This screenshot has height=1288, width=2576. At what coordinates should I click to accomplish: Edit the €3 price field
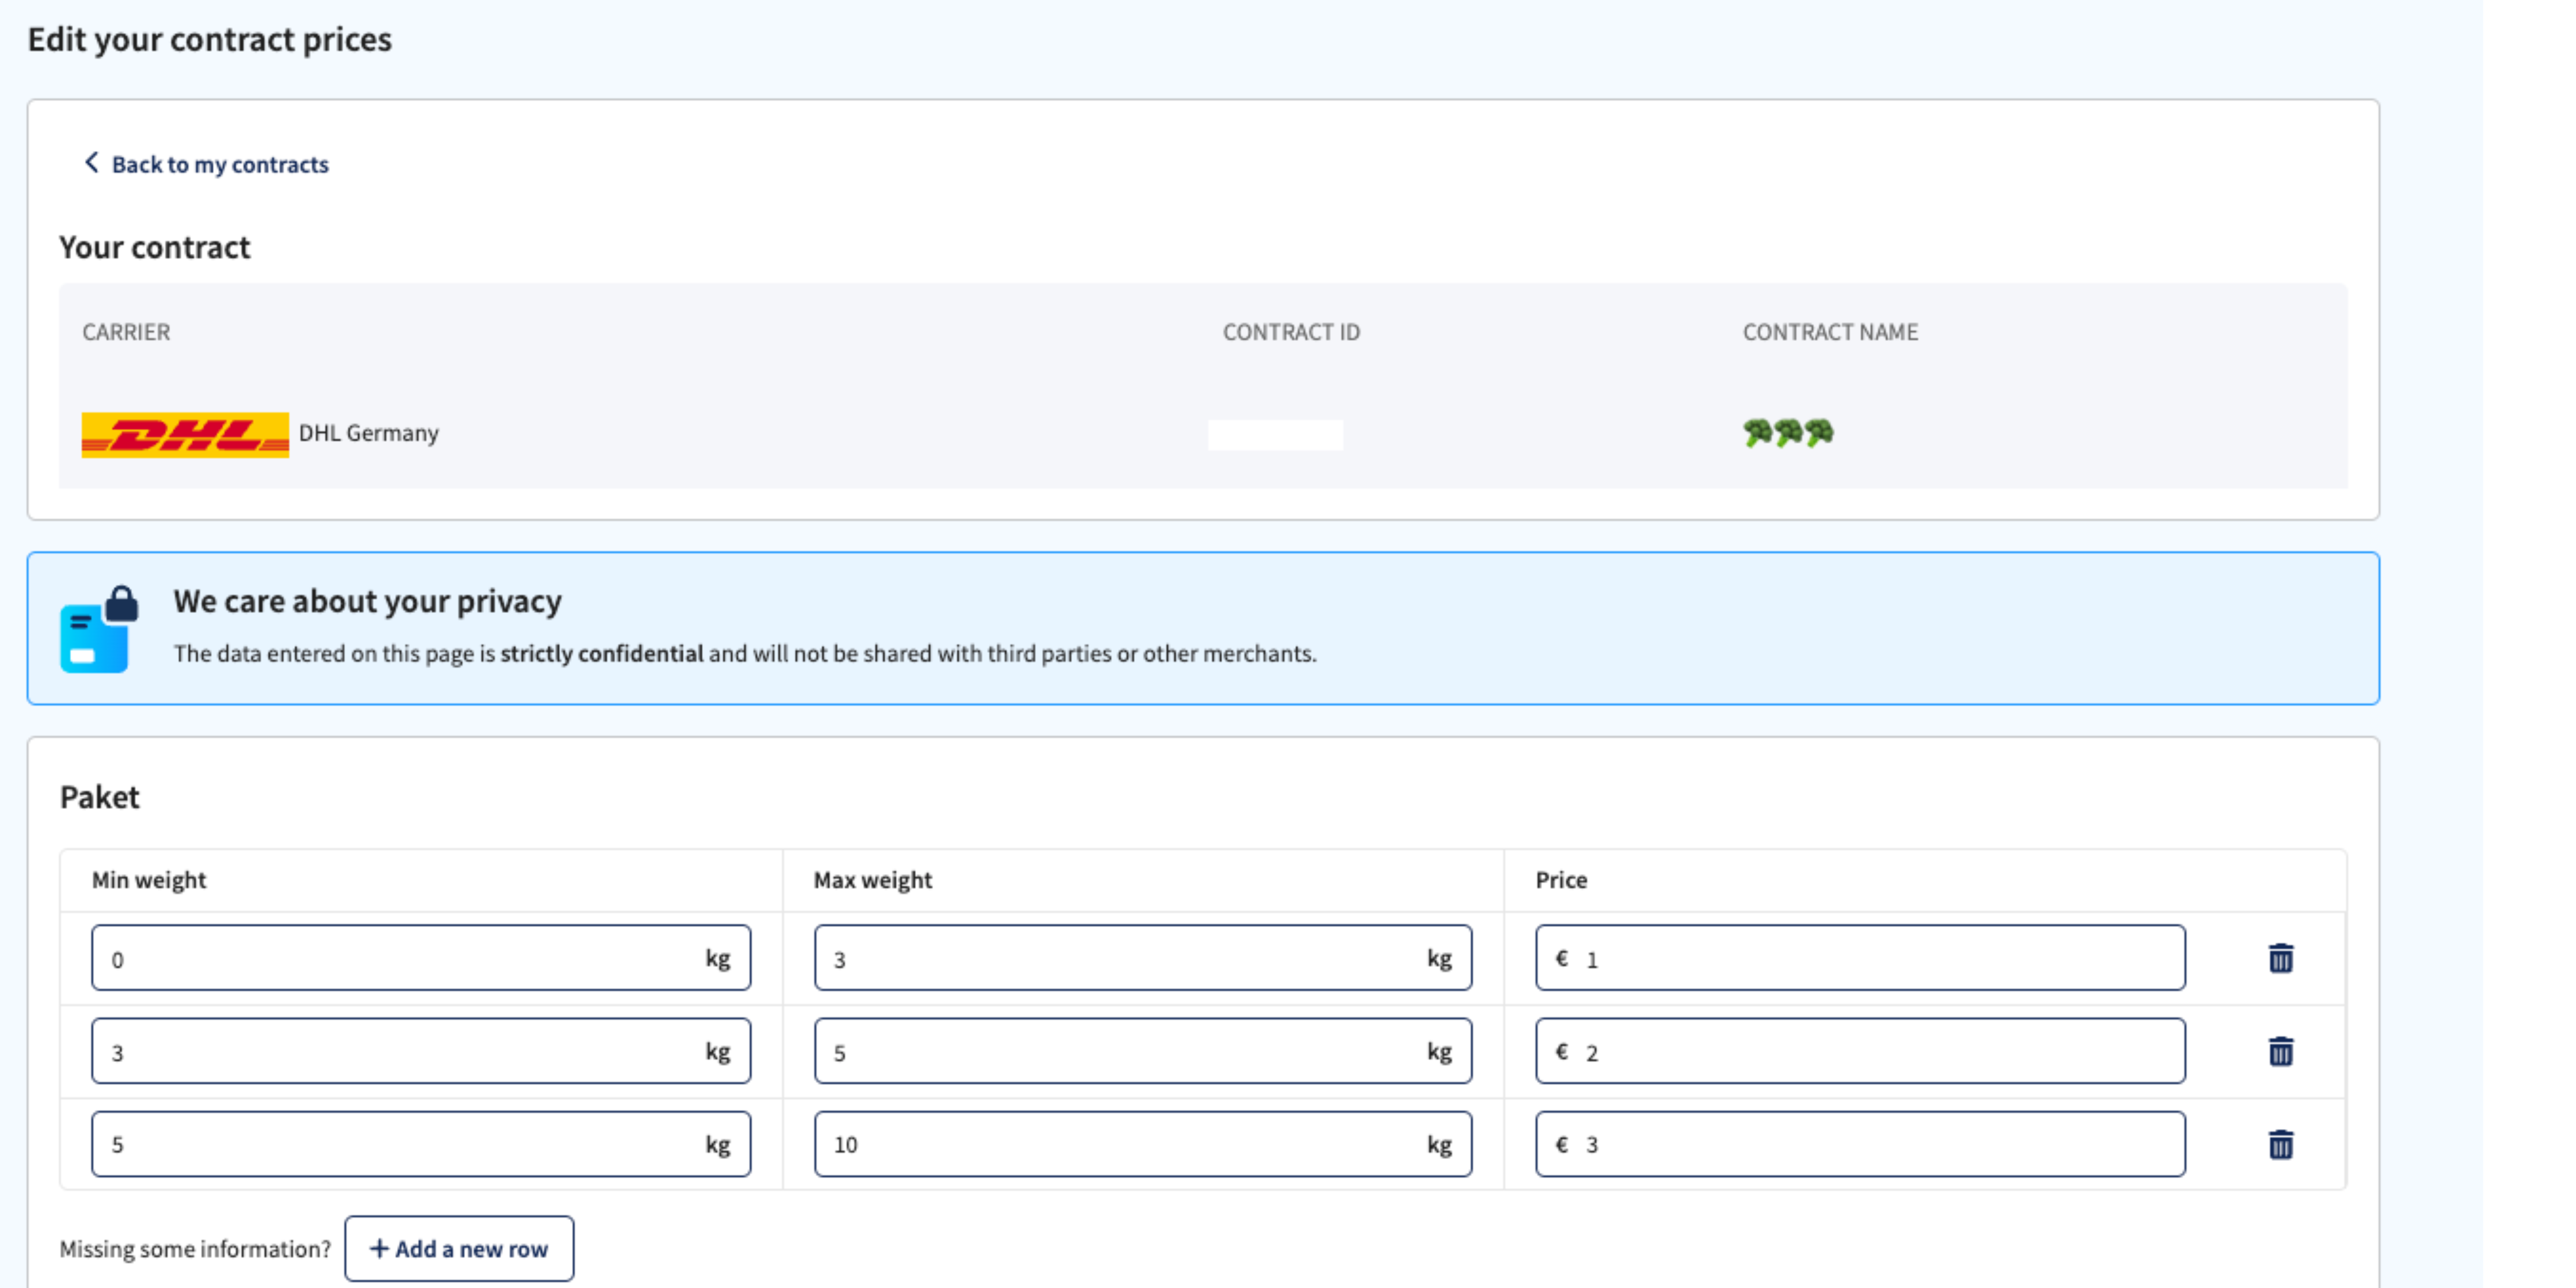(x=1860, y=1144)
